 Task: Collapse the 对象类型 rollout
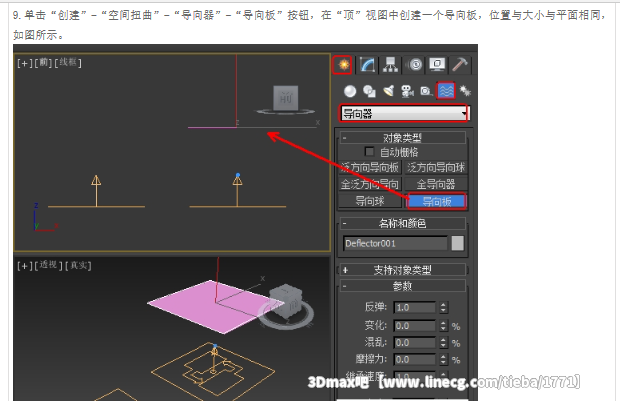click(403, 138)
